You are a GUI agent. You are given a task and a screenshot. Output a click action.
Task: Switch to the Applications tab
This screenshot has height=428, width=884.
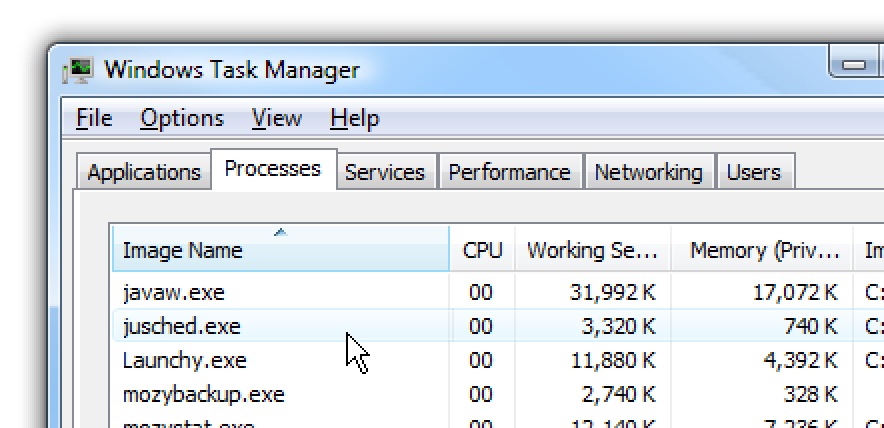[x=144, y=172]
